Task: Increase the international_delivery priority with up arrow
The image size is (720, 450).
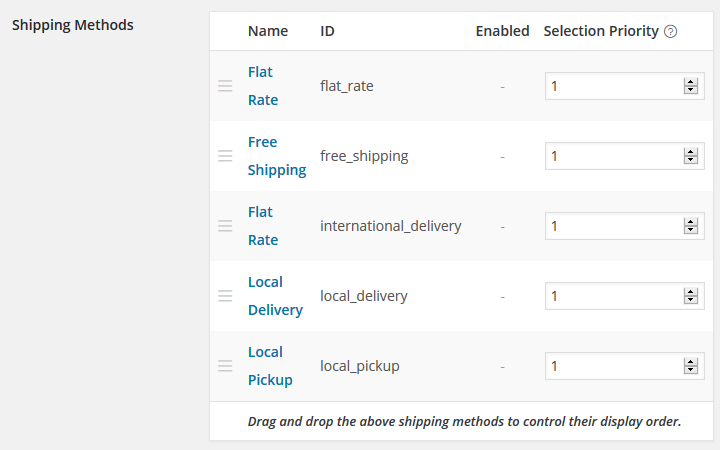Action: pyautogui.click(x=690, y=222)
